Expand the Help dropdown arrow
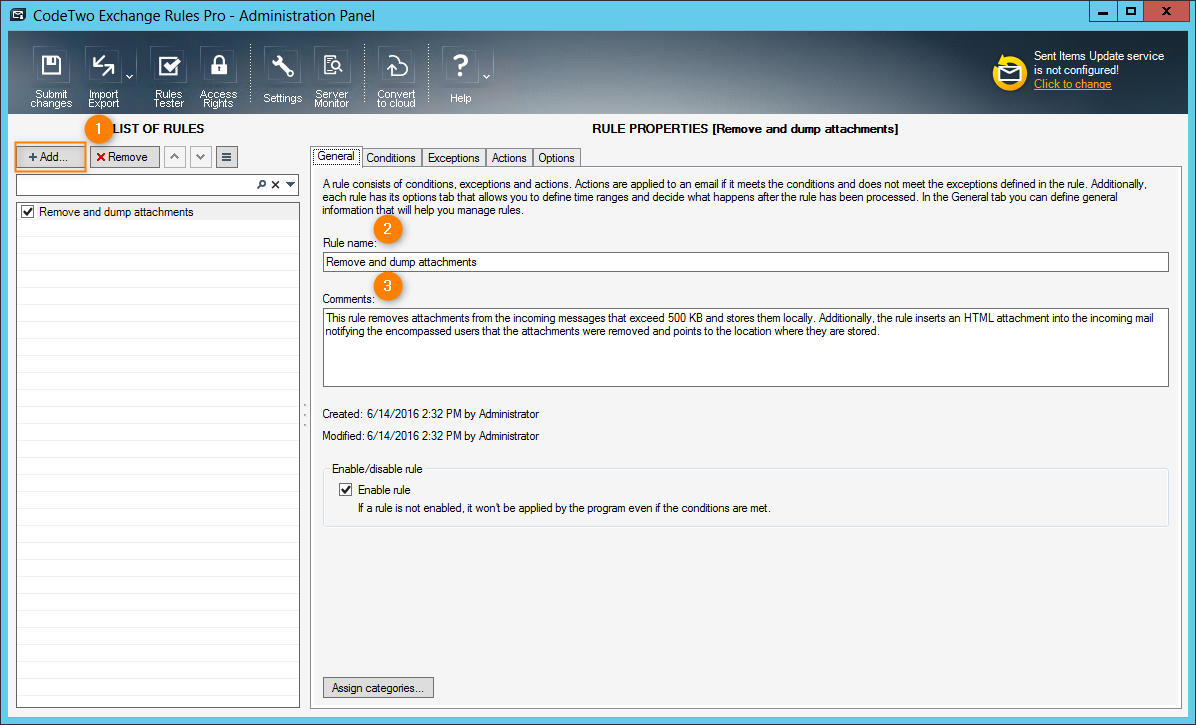Image resolution: width=1196 pixels, height=725 pixels. click(487, 77)
